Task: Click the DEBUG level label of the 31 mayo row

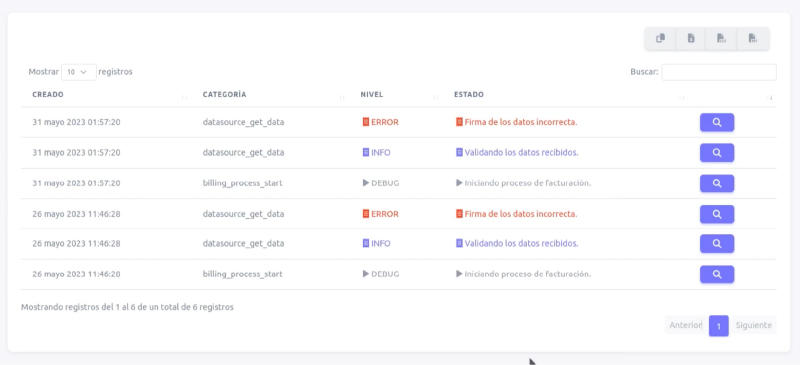Action: (381, 183)
